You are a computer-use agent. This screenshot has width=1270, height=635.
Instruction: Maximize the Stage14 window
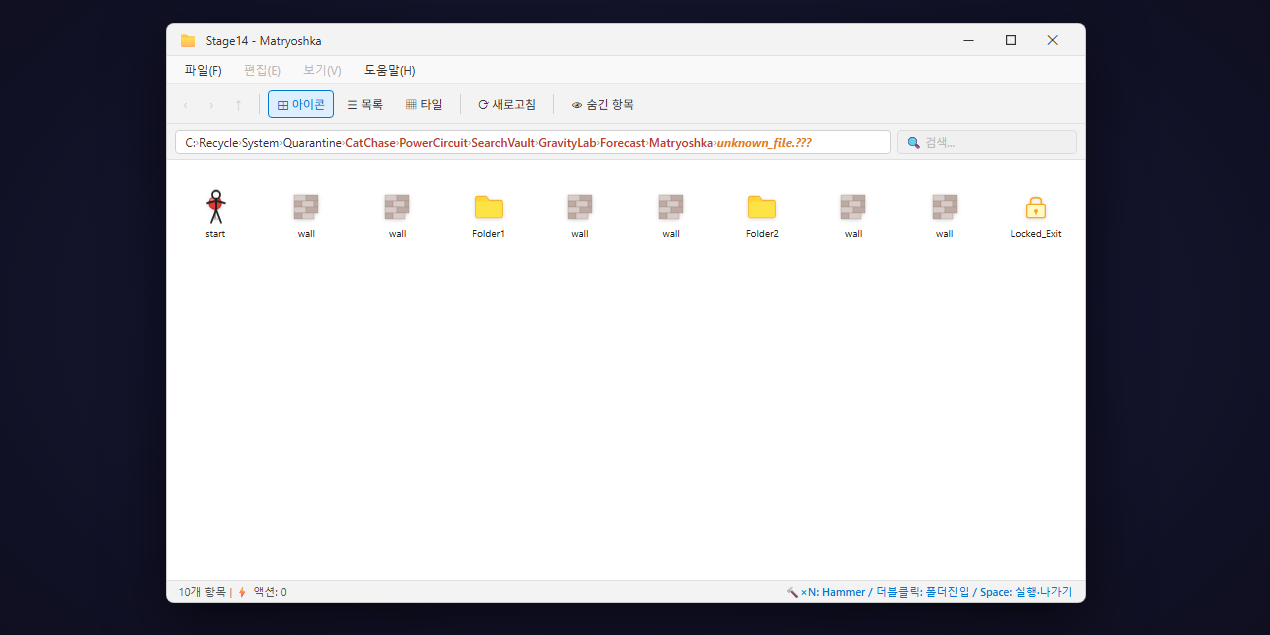click(1011, 40)
